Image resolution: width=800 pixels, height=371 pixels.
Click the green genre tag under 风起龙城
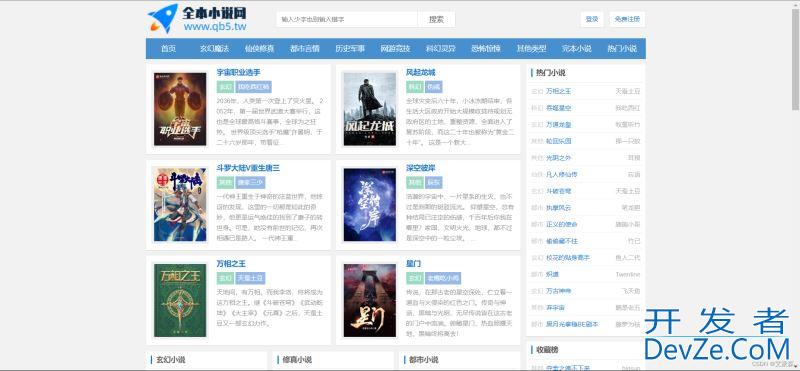(x=414, y=87)
